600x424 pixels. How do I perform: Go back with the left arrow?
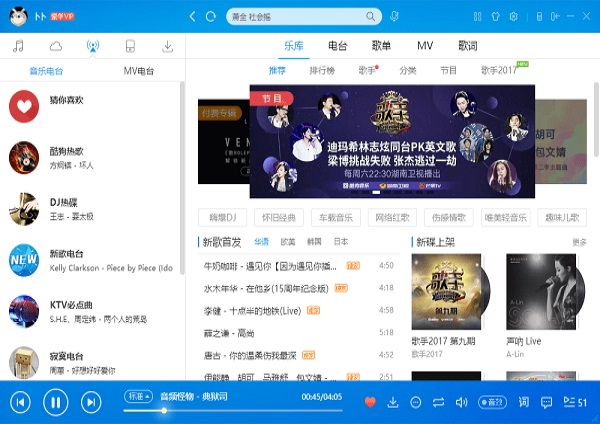pos(192,16)
